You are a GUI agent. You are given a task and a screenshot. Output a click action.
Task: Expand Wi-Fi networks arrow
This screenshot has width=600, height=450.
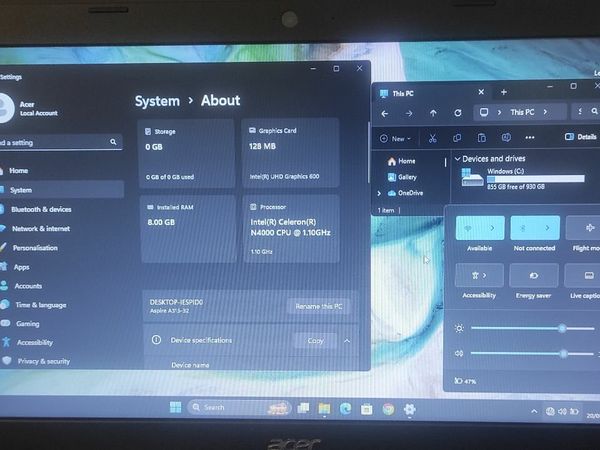coord(493,228)
